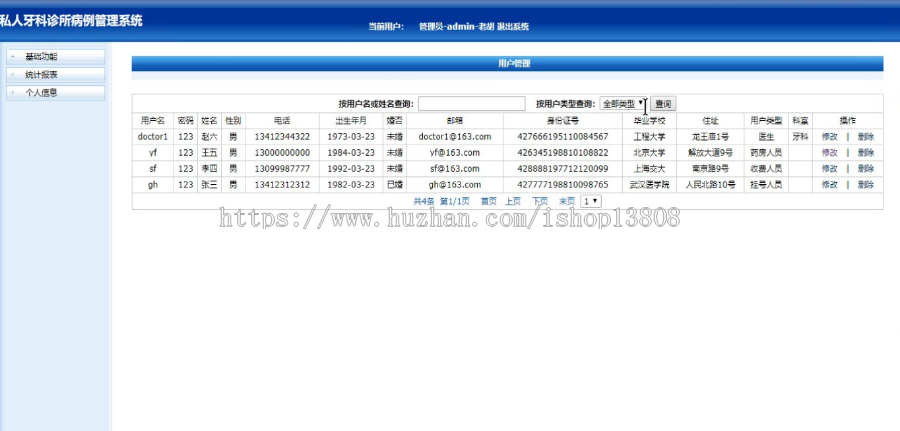This screenshot has height=431, width=900.
Task: Click phone number 13412344322
Action: click(x=282, y=137)
